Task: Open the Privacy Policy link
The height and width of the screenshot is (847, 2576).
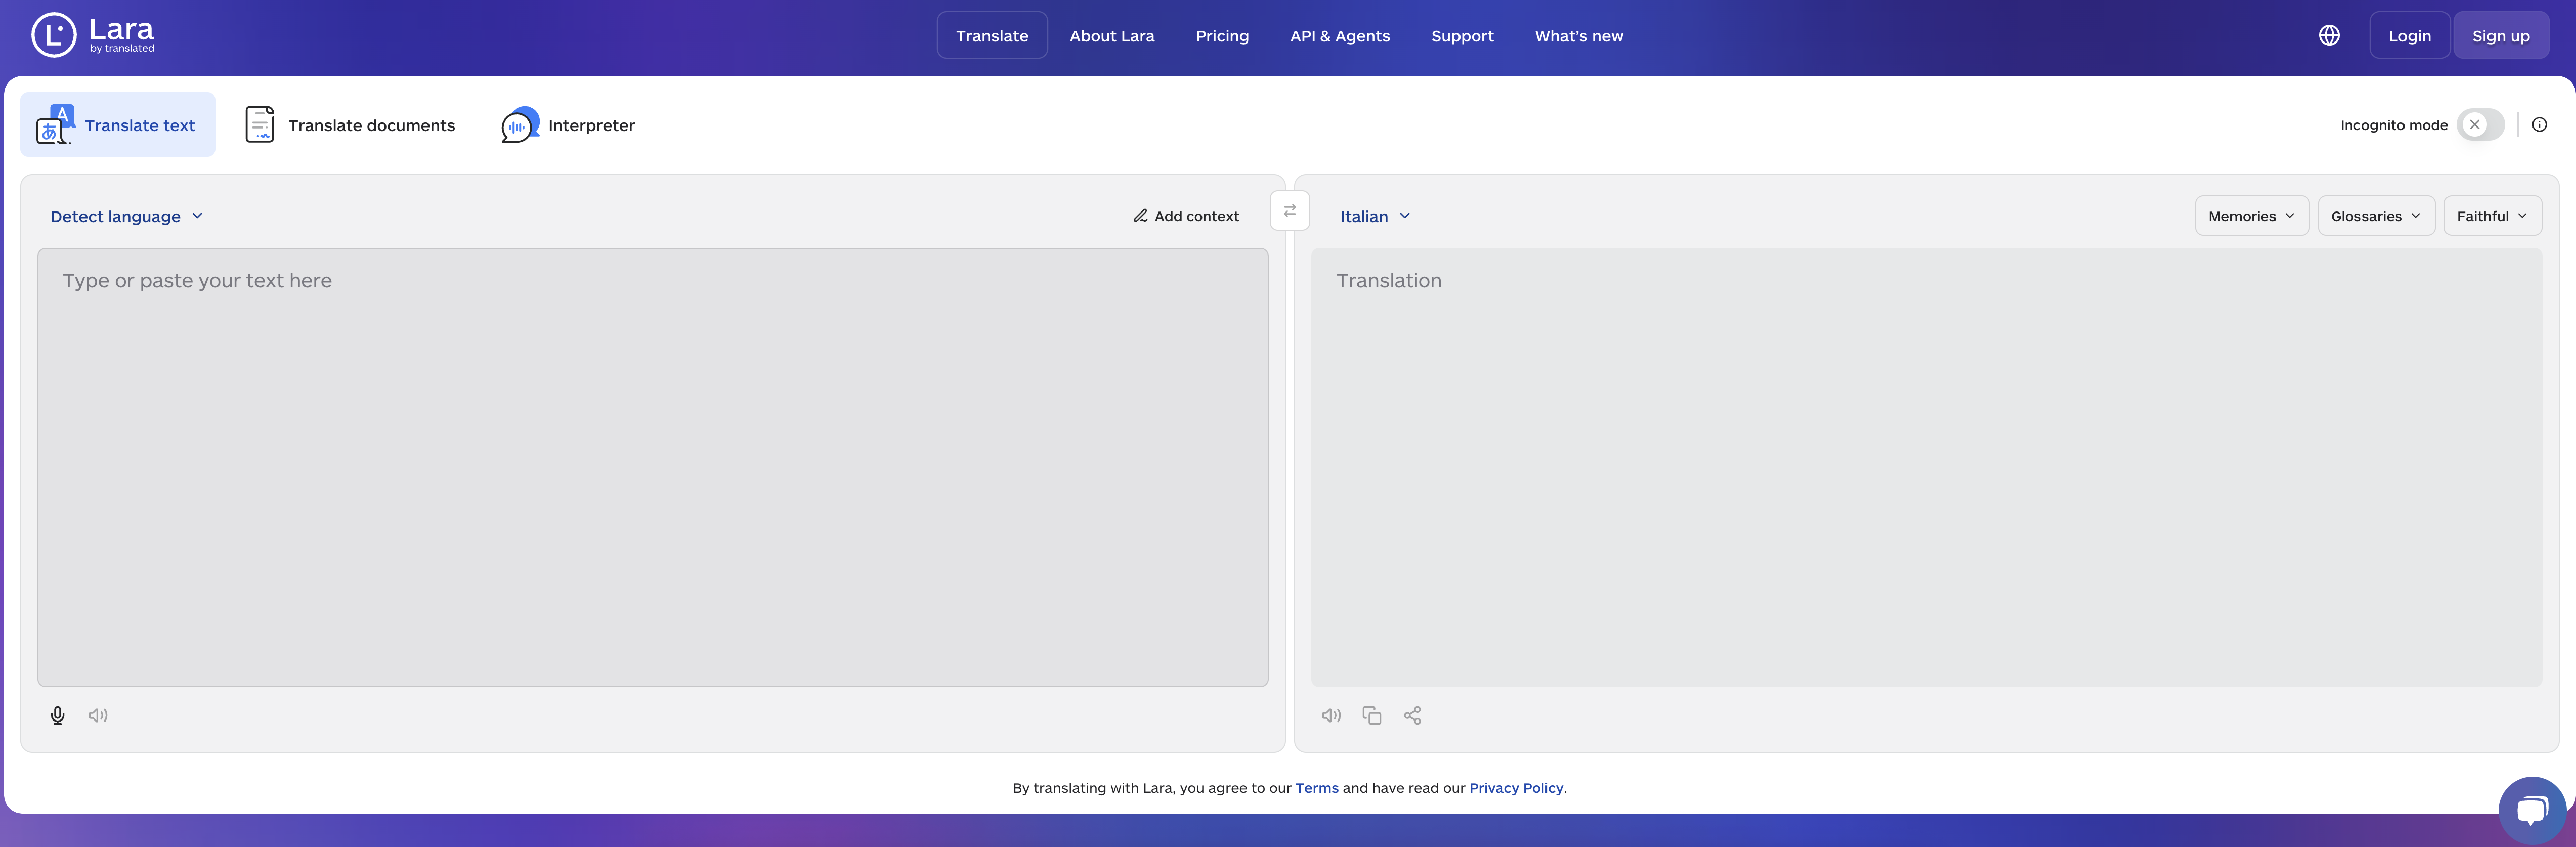Action: coord(1516,787)
